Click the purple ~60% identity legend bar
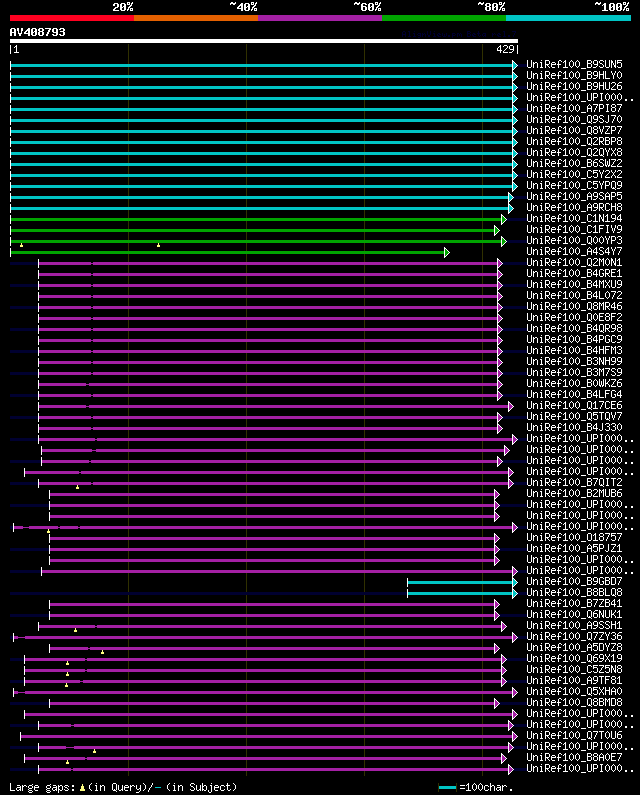640x795 pixels. (x=320, y=18)
